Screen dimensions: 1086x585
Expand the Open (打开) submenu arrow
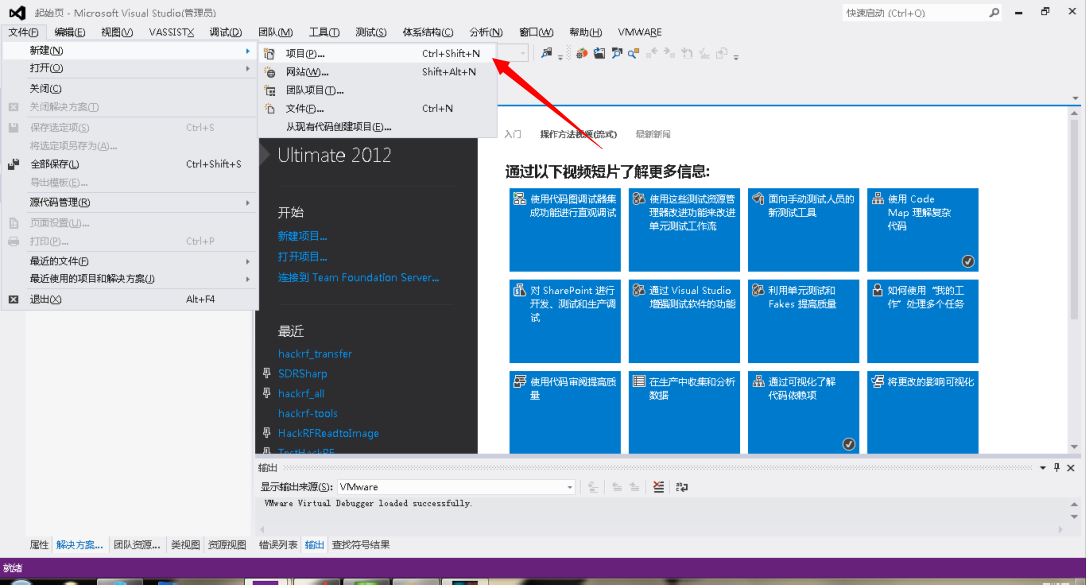[x=247, y=68]
